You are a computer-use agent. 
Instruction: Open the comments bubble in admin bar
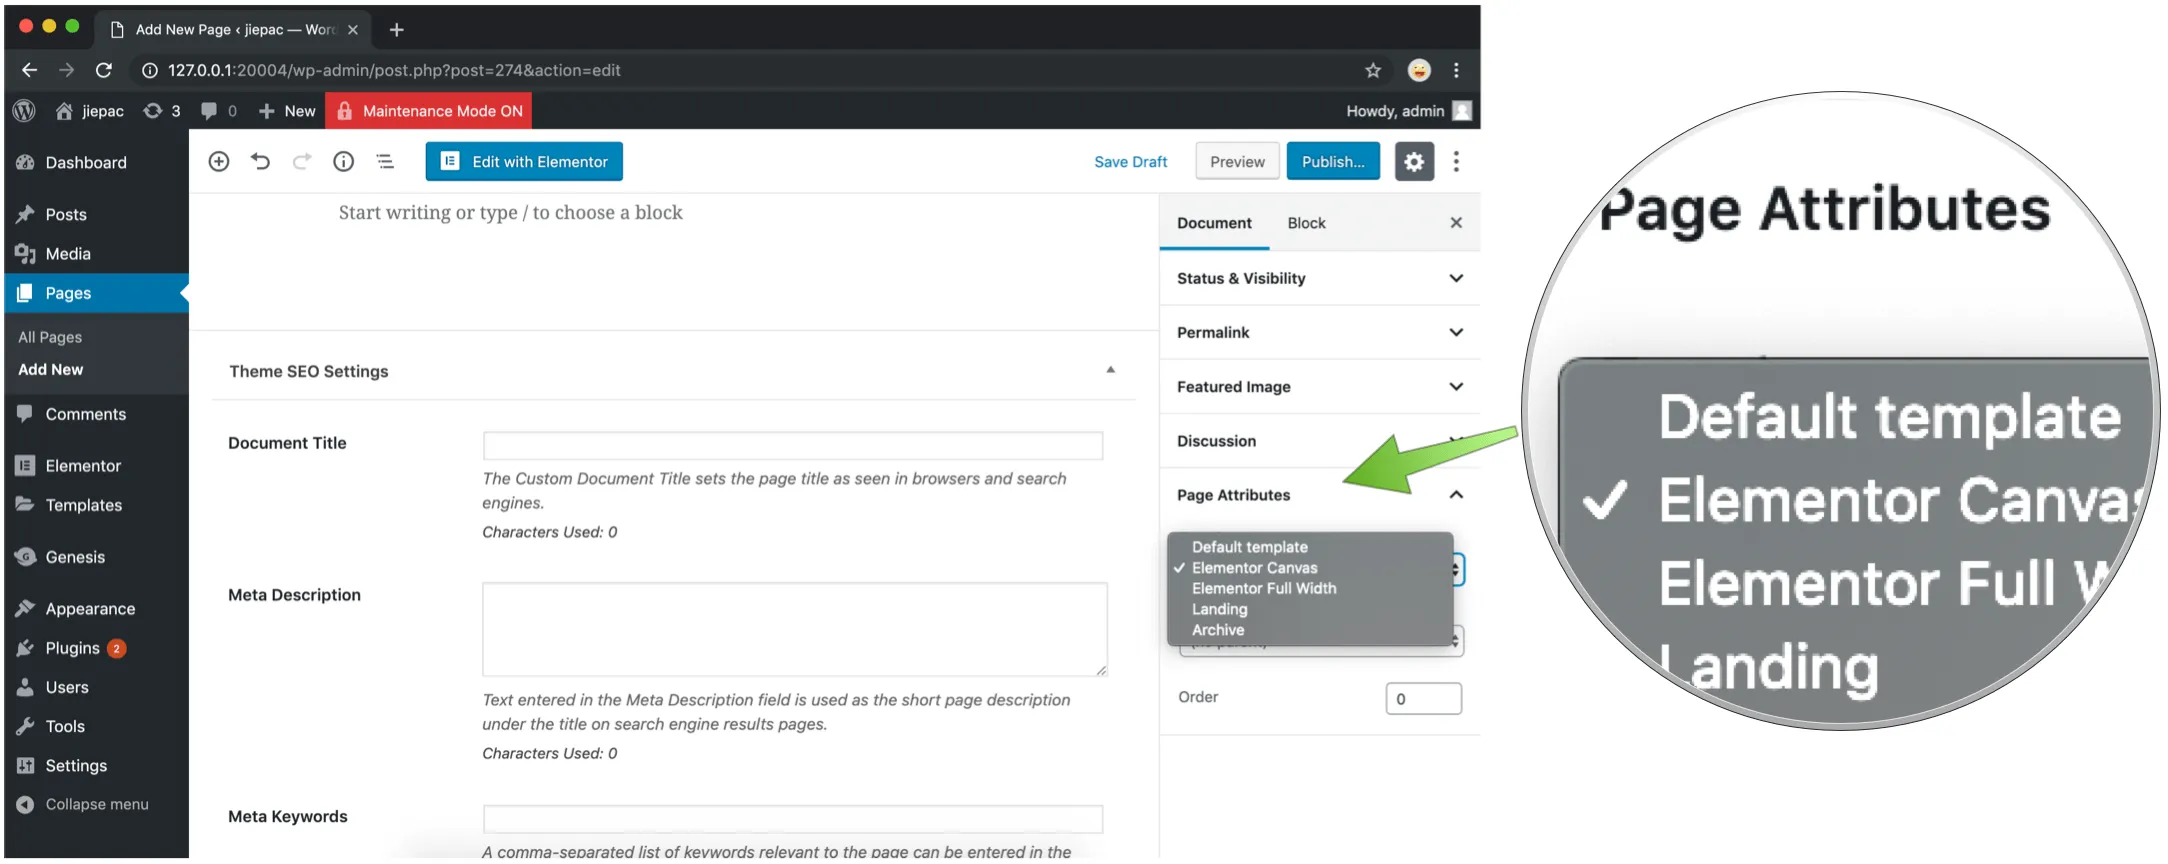click(x=218, y=111)
